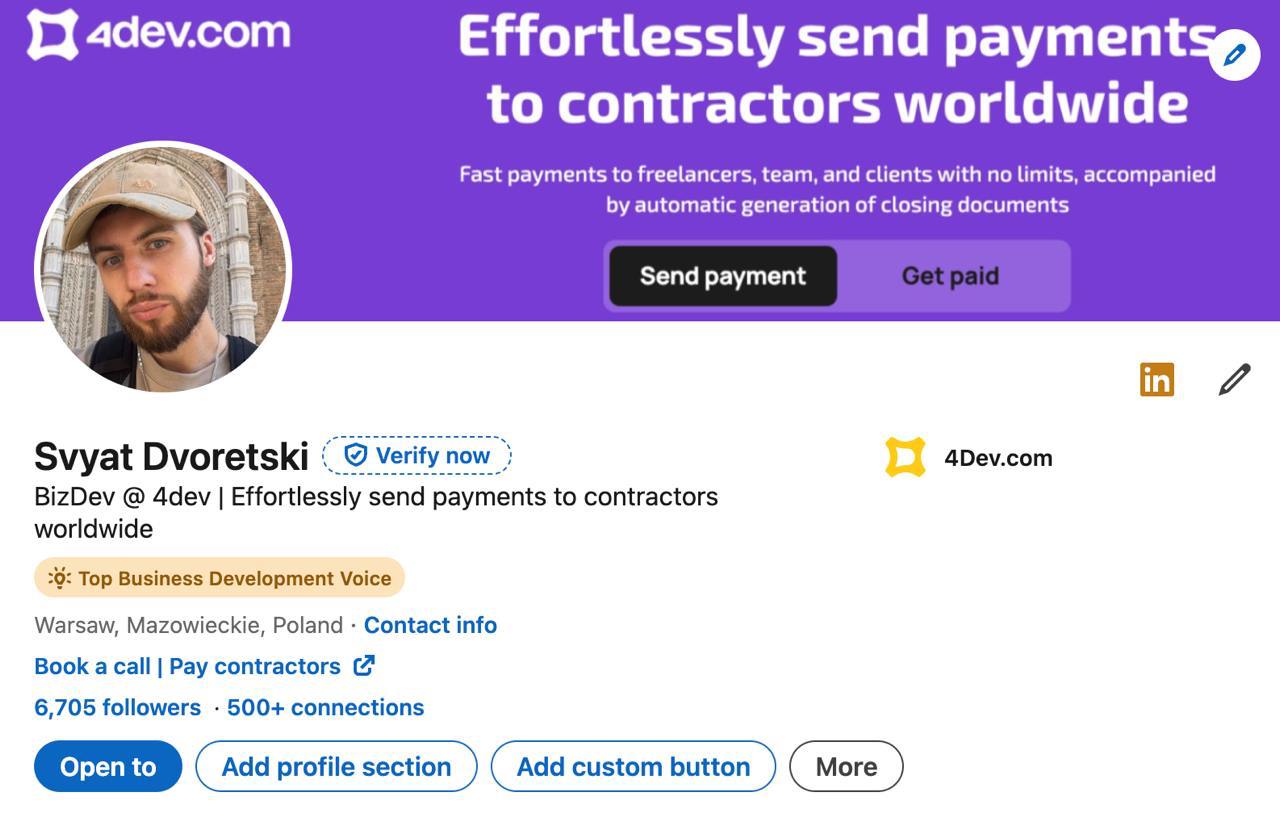Click the shield icon inside Verify now badge
This screenshot has height=822, width=1280.
click(355, 455)
